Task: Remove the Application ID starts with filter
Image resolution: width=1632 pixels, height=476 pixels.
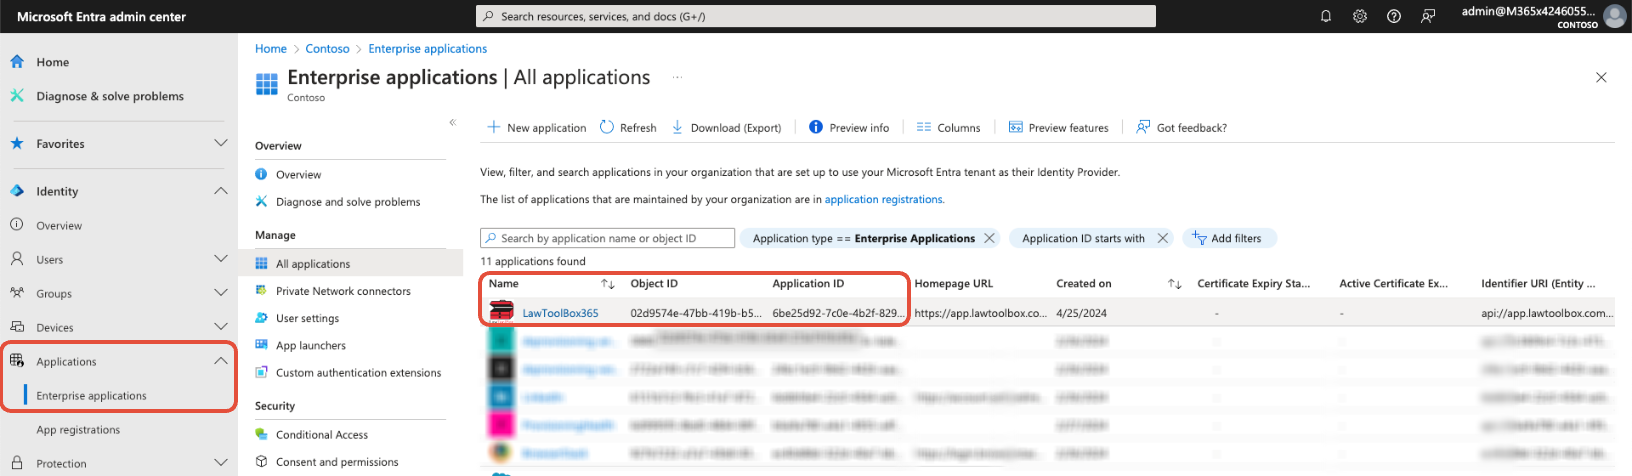Action: click(1162, 238)
